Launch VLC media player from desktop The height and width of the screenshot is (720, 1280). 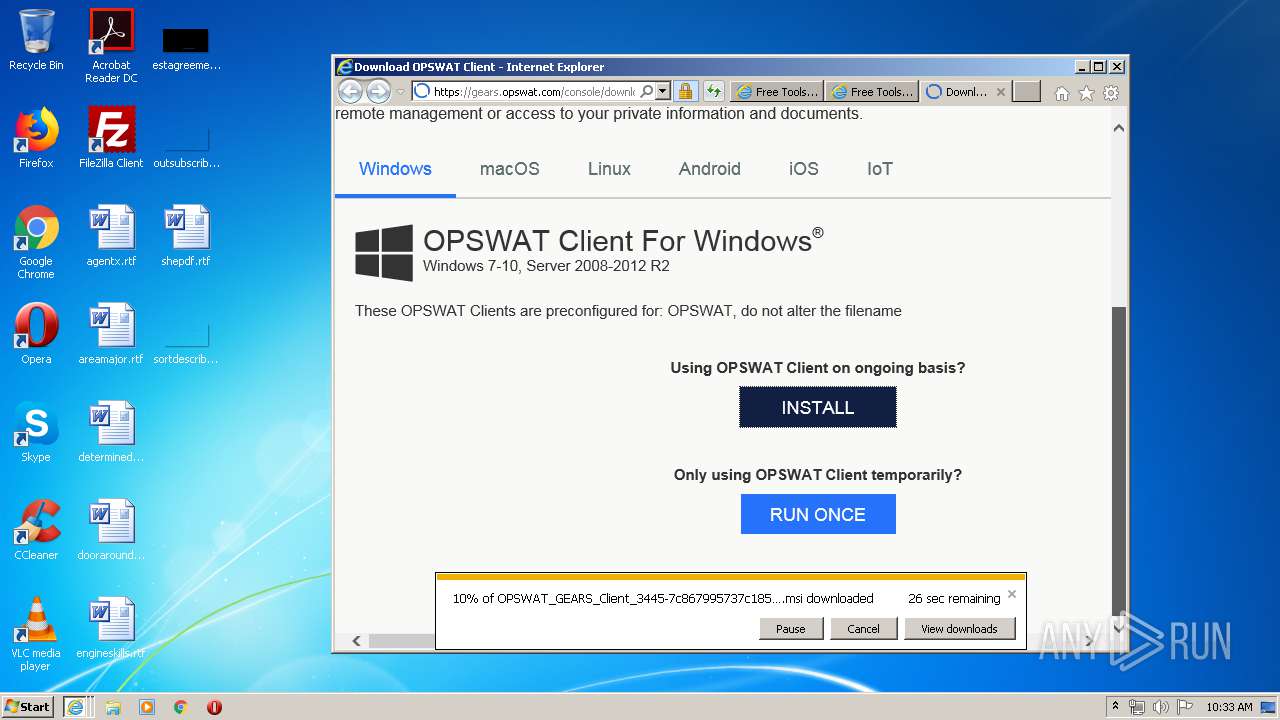[x=36, y=634]
